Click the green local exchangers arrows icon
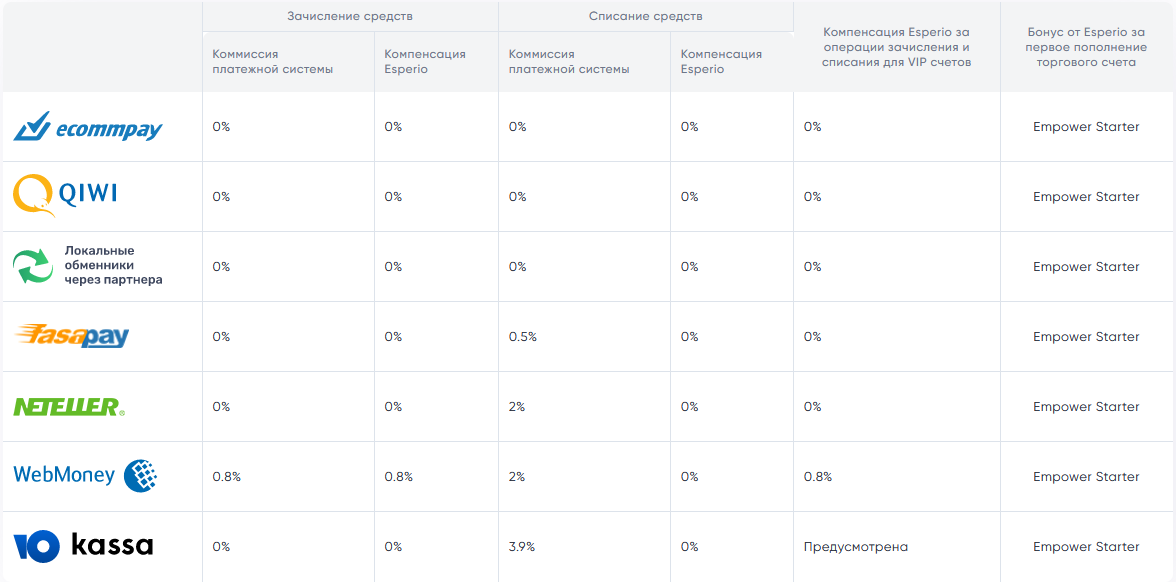Viewport: 1176px width, 582px height. (32, 267)
